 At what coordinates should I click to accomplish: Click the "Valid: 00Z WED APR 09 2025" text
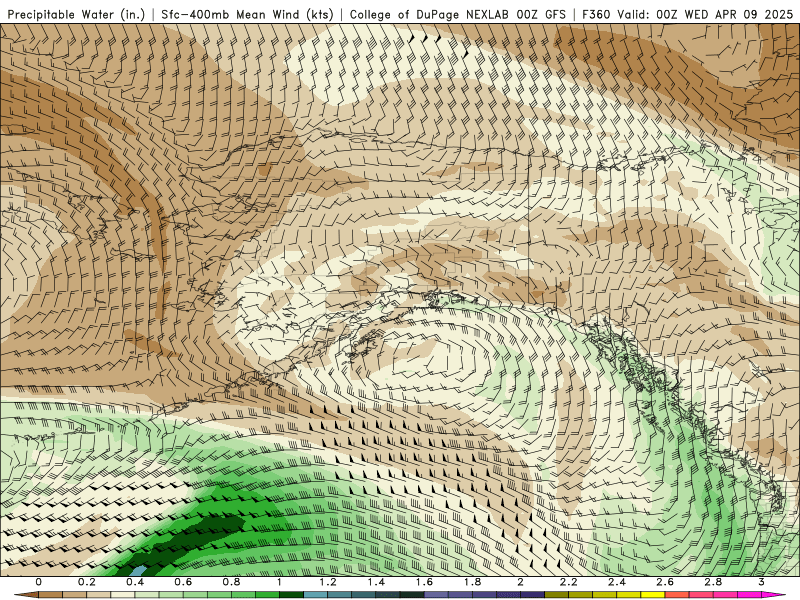coord(705,14)
